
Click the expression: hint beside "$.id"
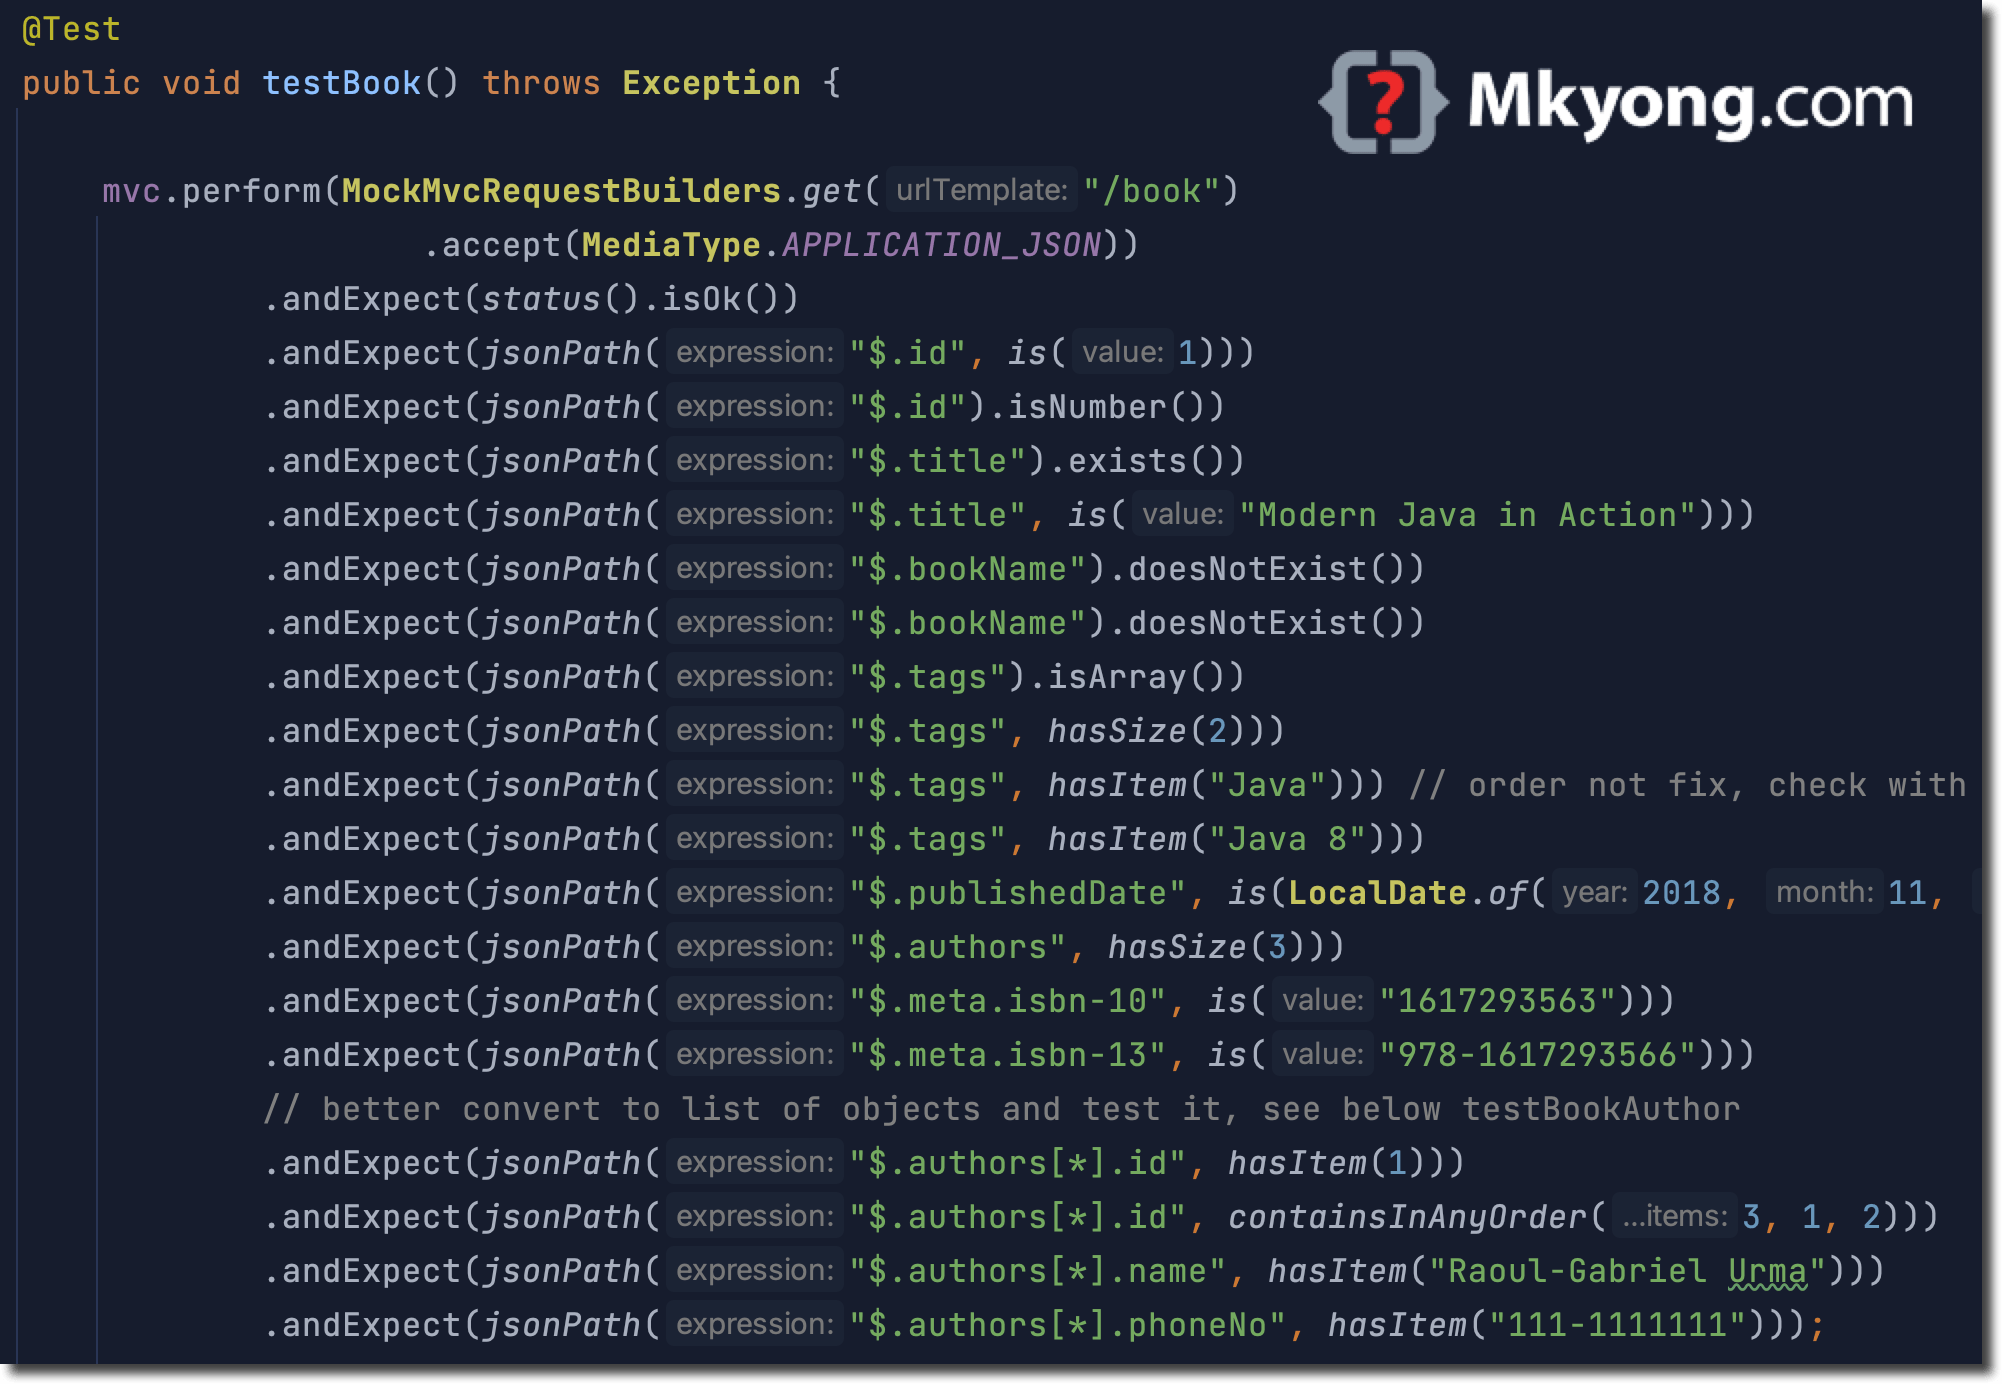[x=753, y=352]
